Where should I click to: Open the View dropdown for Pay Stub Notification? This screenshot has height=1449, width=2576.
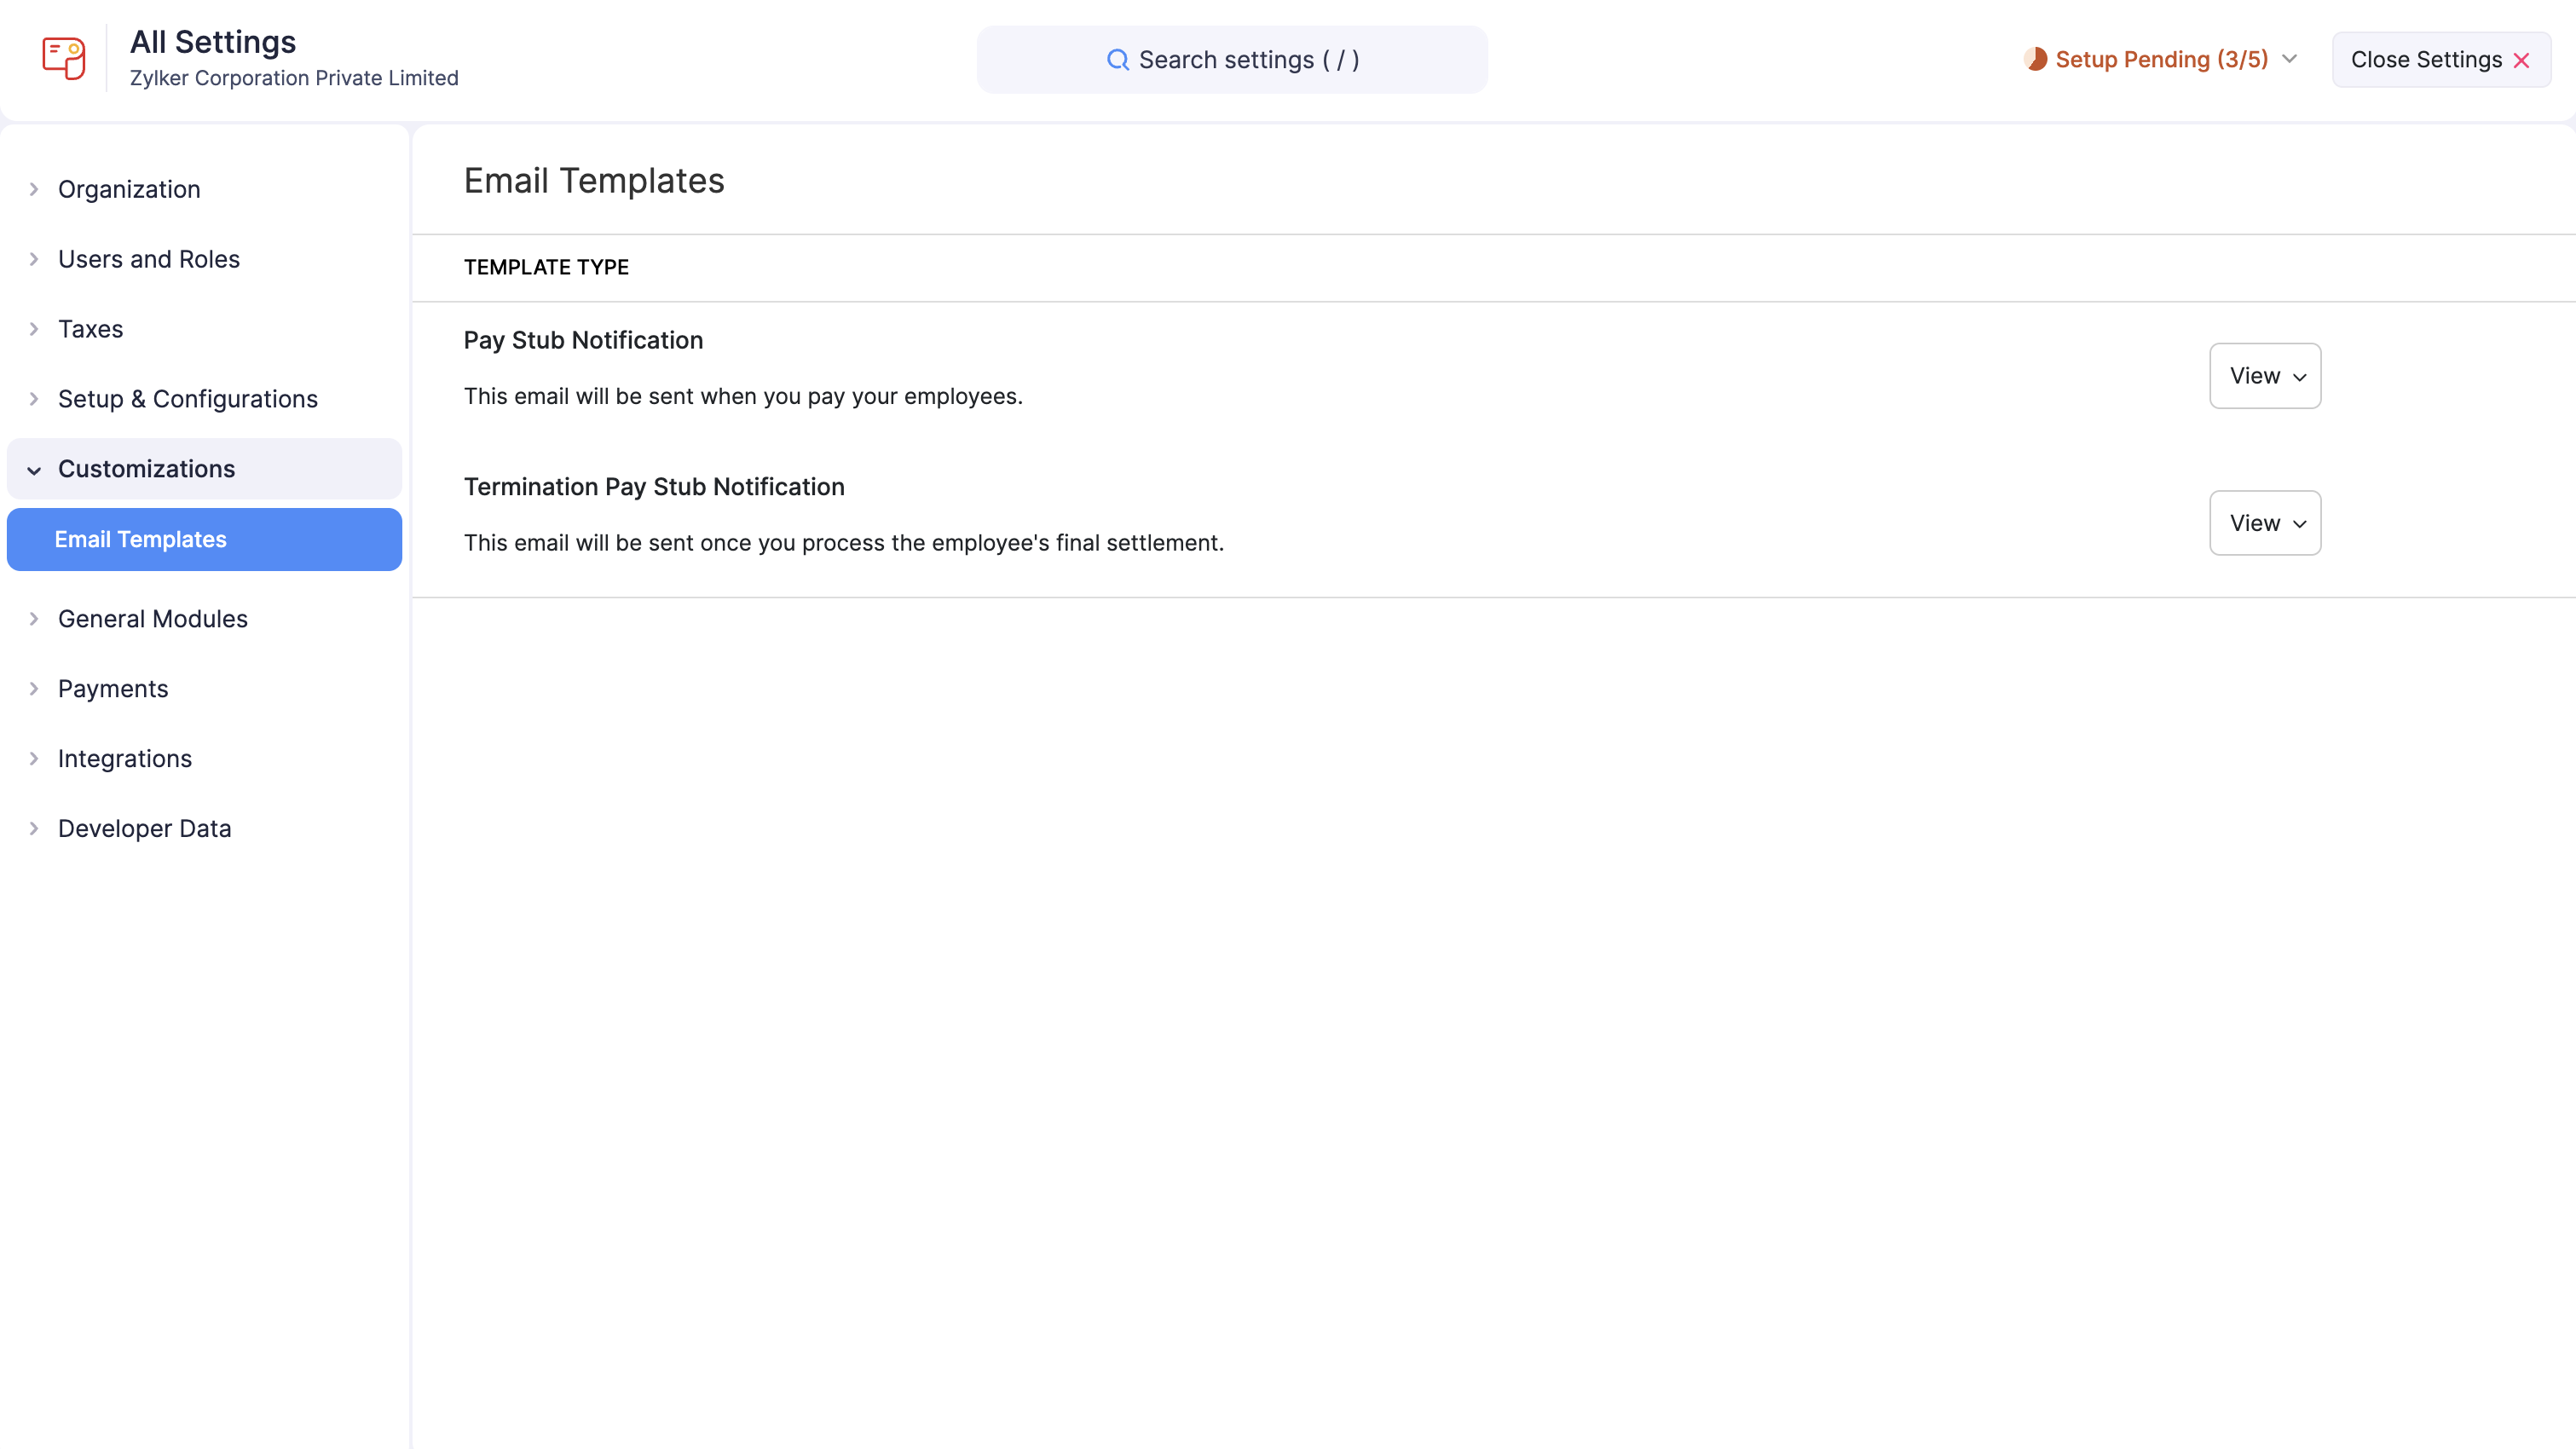2264,375
